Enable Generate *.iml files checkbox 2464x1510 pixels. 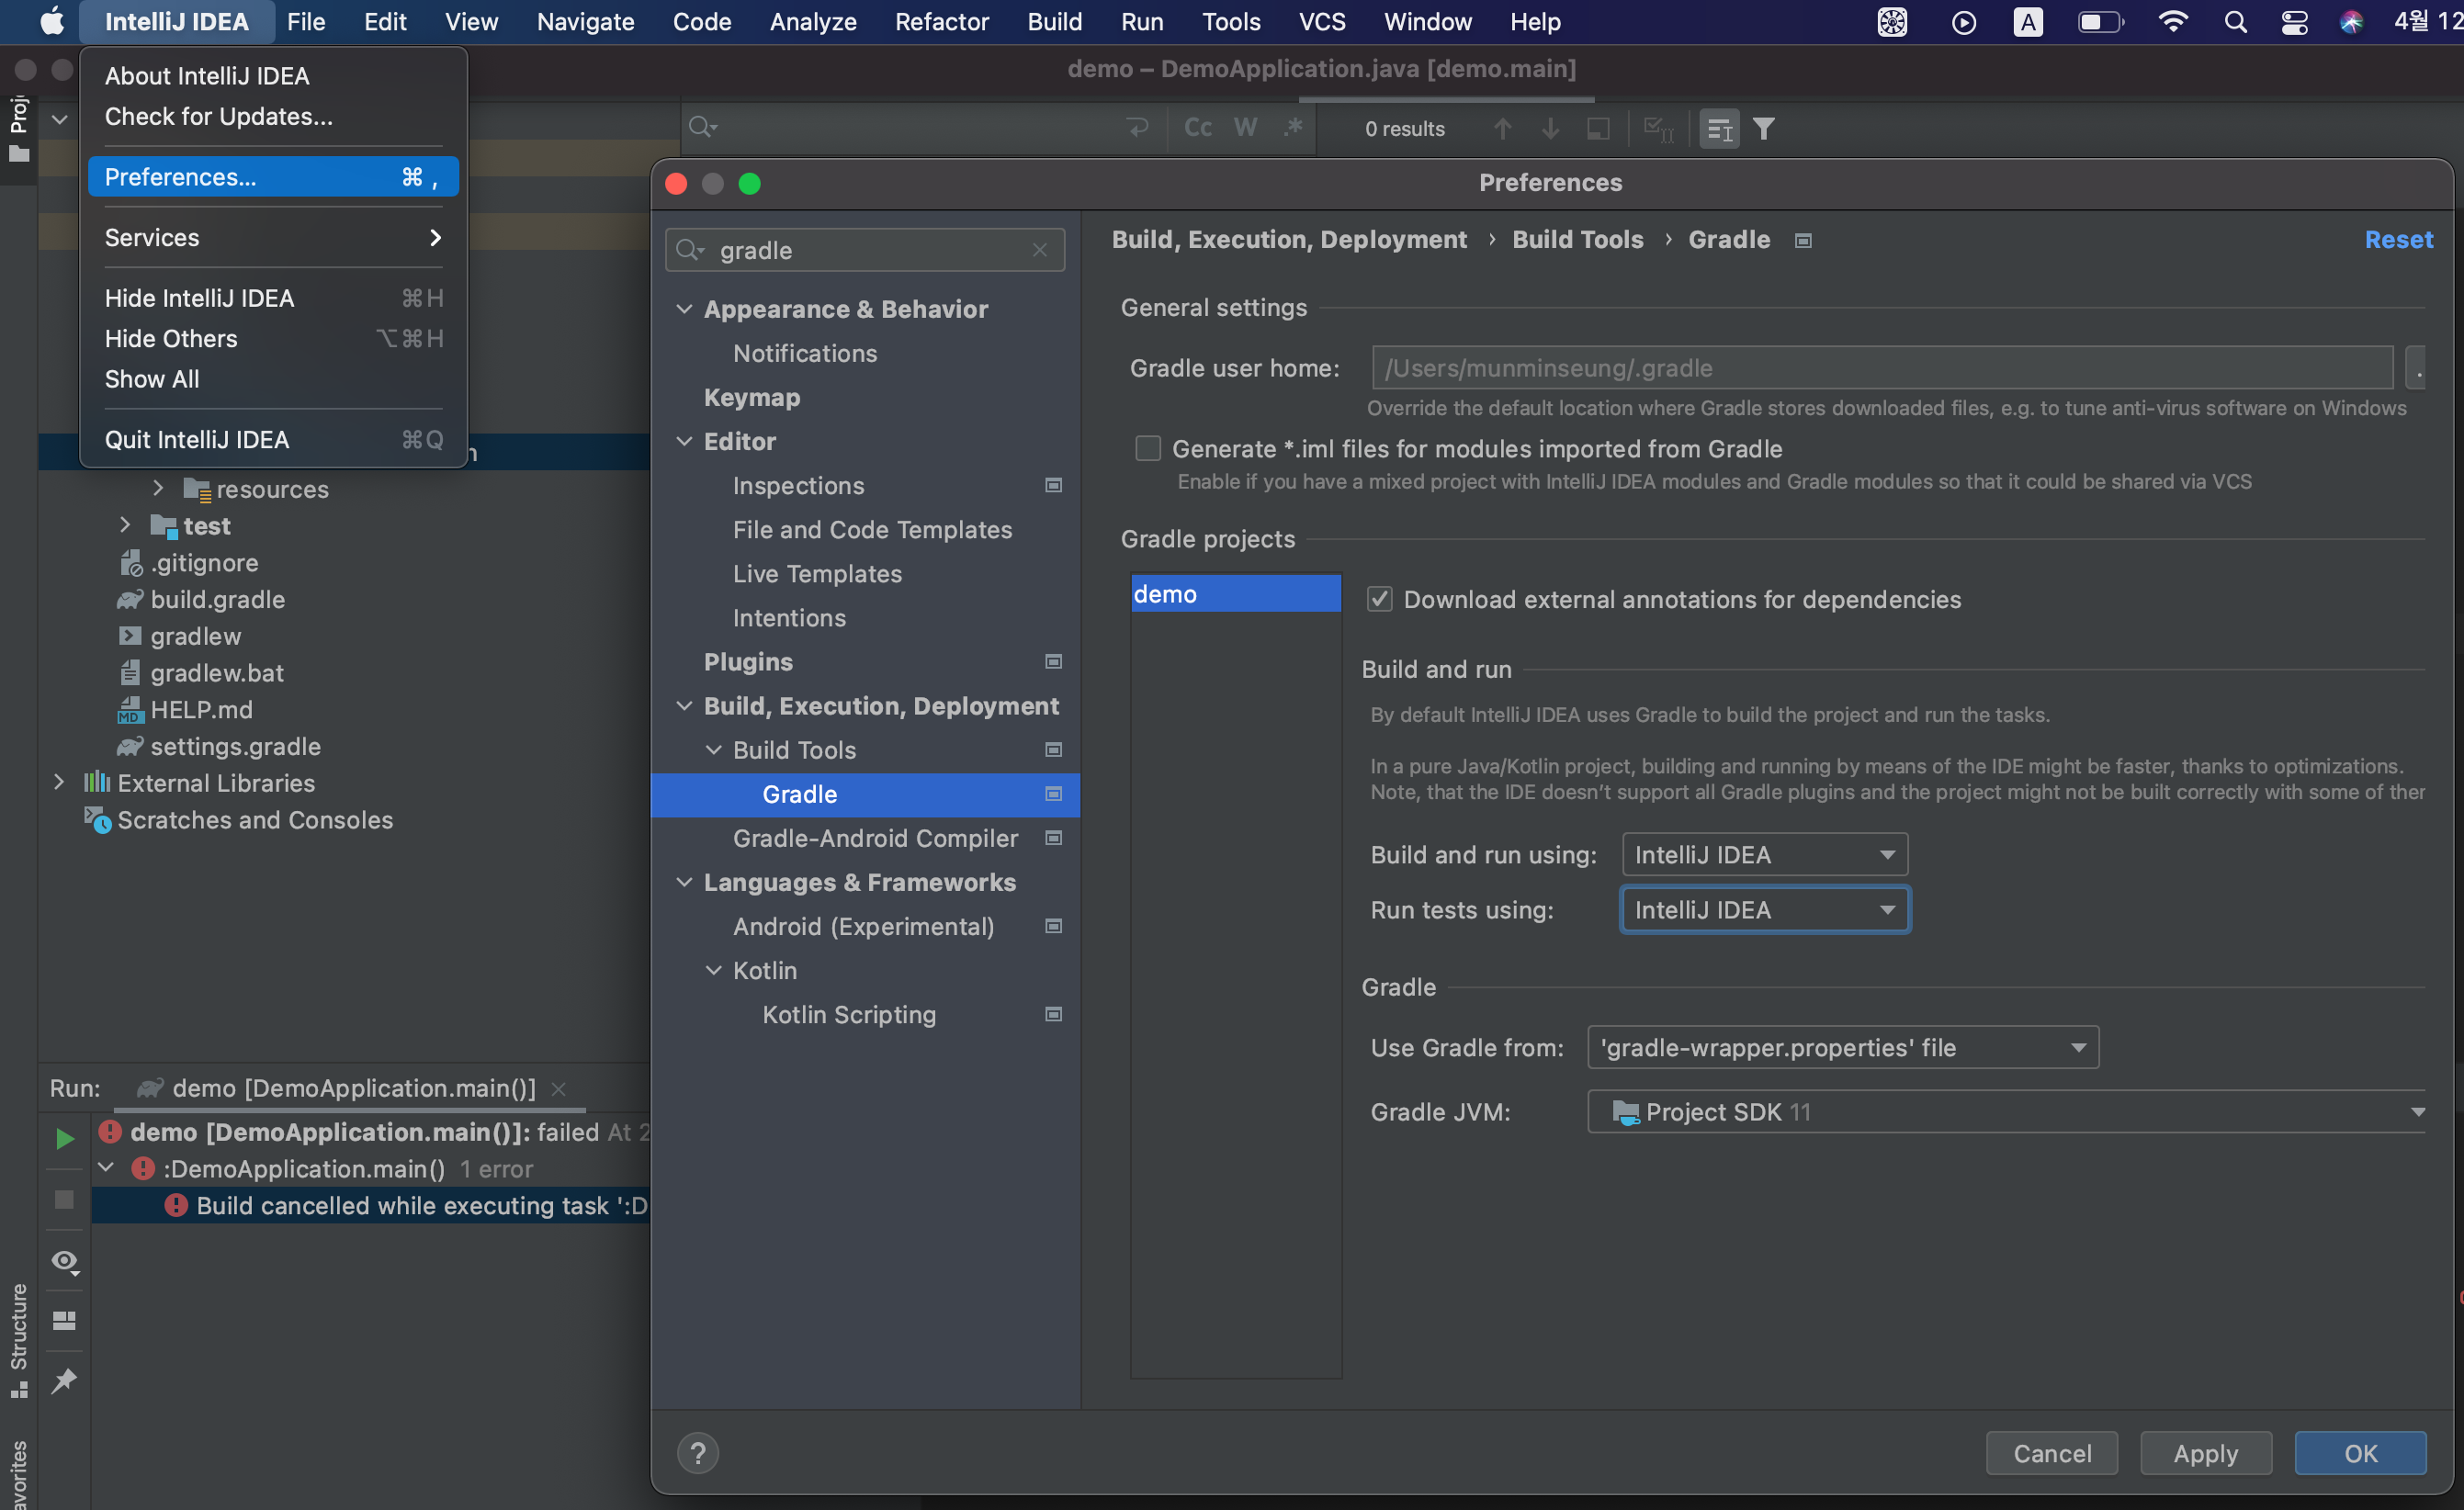coord(1147,449)
